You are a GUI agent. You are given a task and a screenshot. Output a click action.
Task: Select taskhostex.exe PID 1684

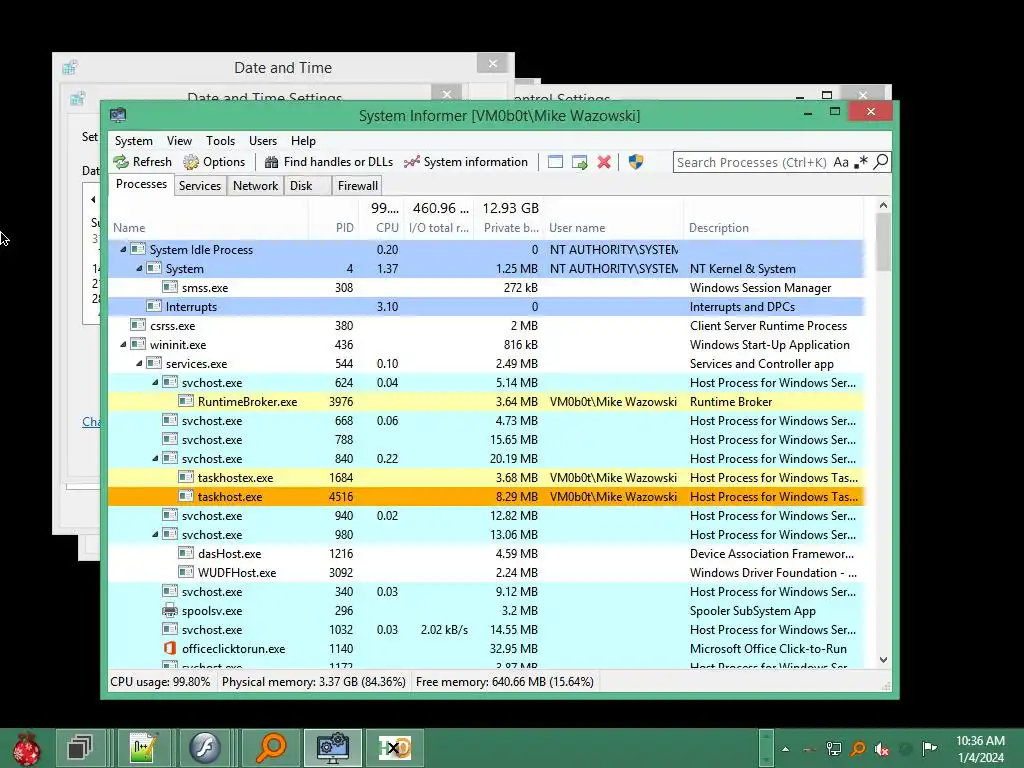(487, 477)
